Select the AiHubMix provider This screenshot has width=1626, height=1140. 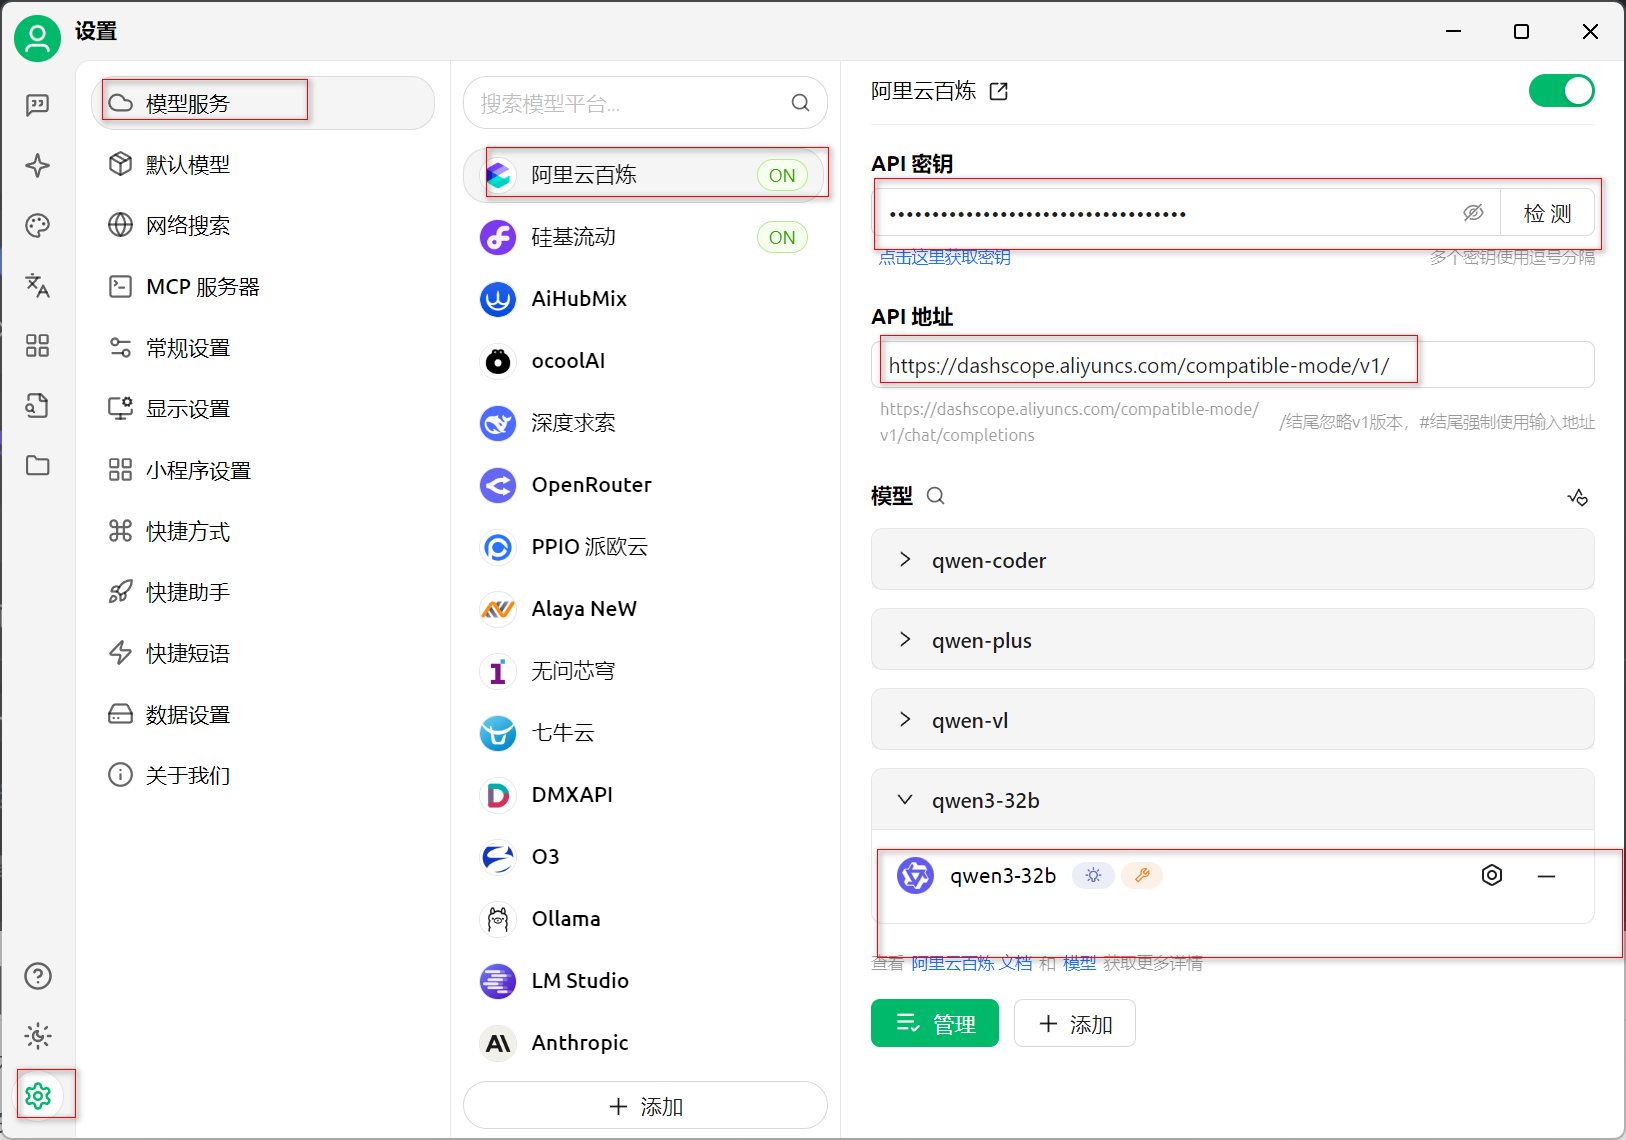[645, 299]
